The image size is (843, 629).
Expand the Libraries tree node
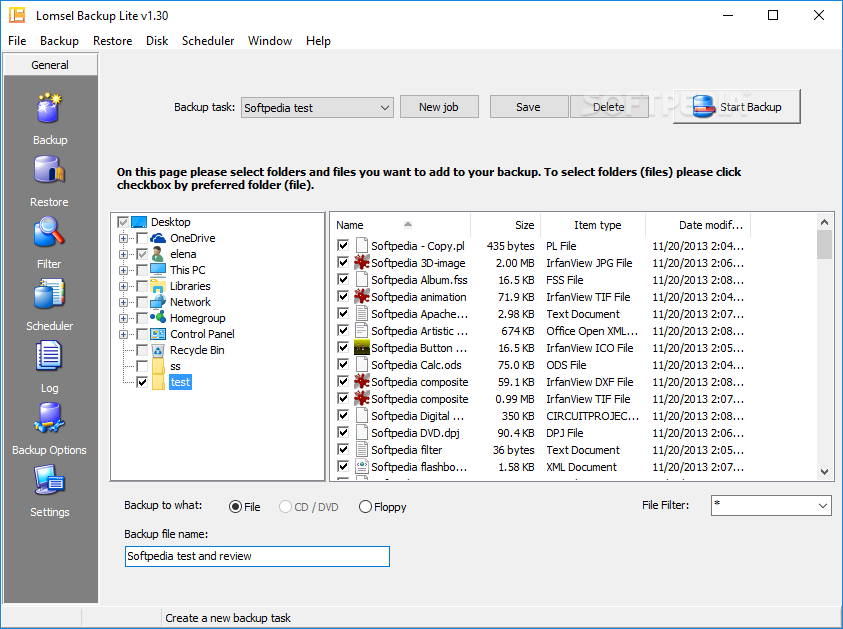pos(123,286)
